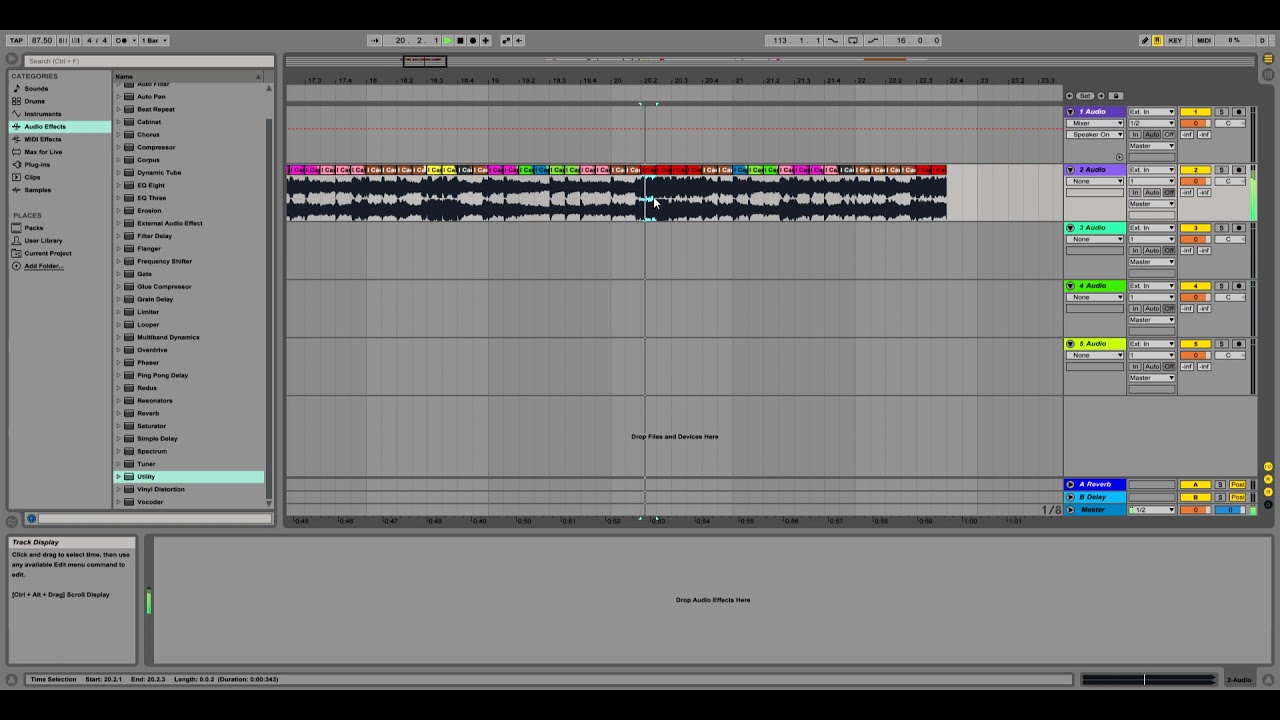Viewport: 1280px width, 720px height.
Task: Expand the Utility device folder
Action: click(118, 477)
